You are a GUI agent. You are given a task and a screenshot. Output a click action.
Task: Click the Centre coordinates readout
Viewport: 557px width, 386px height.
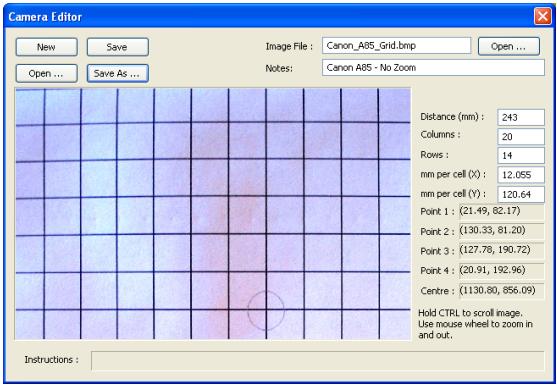pos(502,291)
